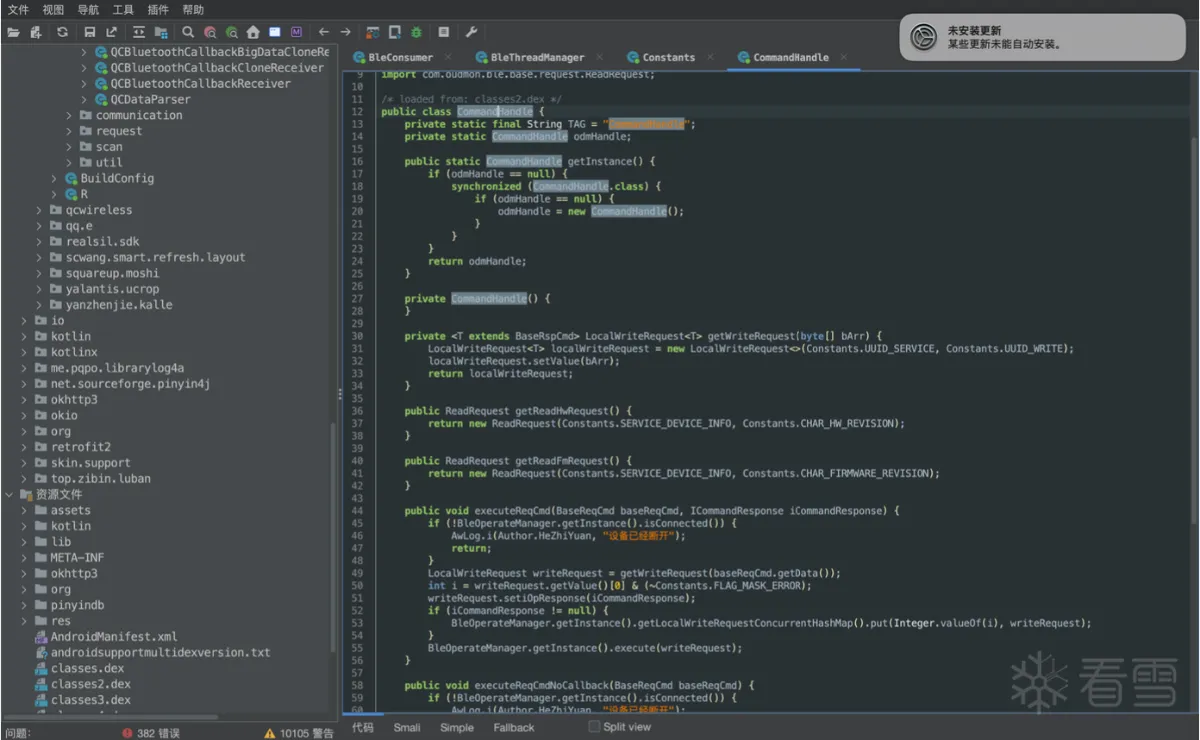Open AndroidManifest.xml in the tree
This screenshot has height=740, width=1200.
click(113, 636)
